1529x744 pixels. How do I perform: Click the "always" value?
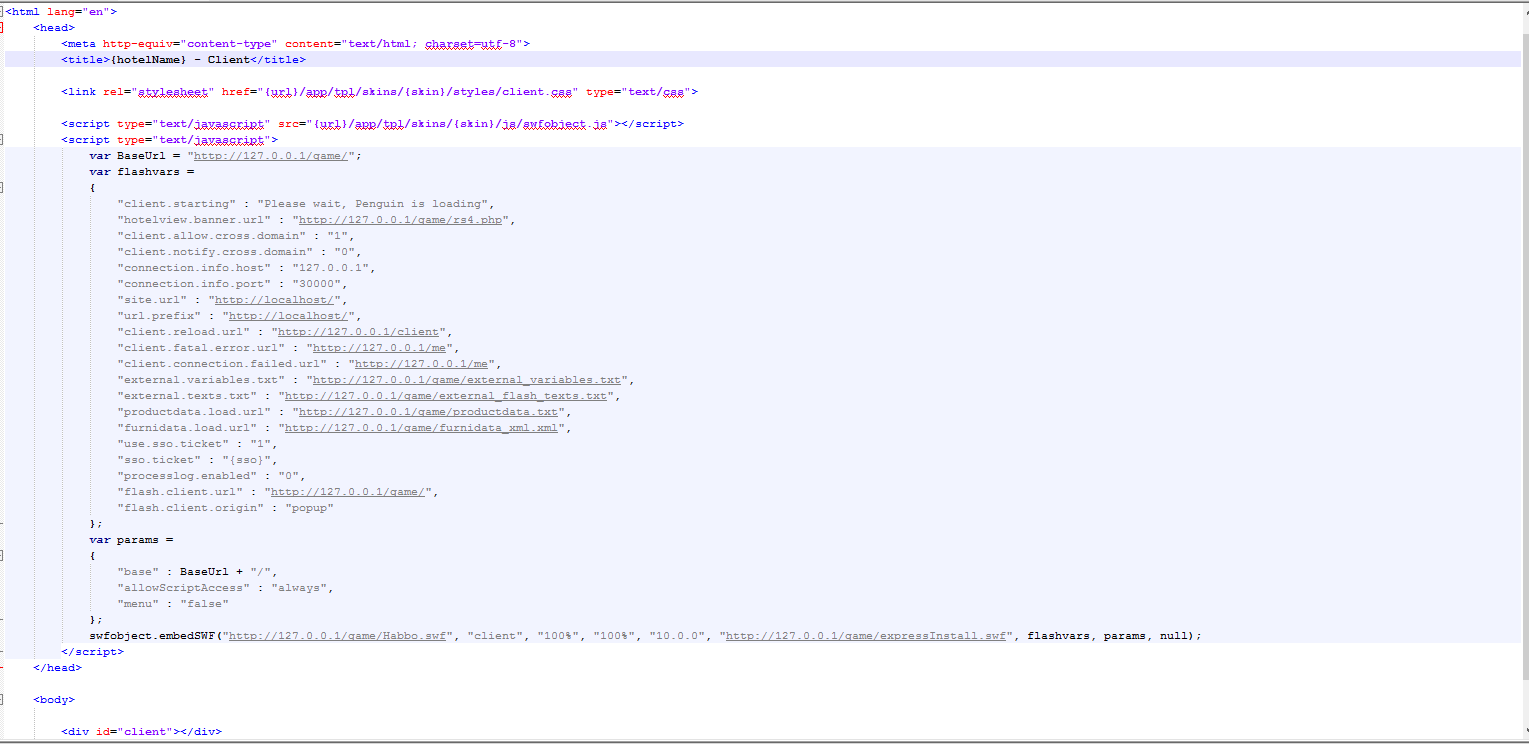299,588
